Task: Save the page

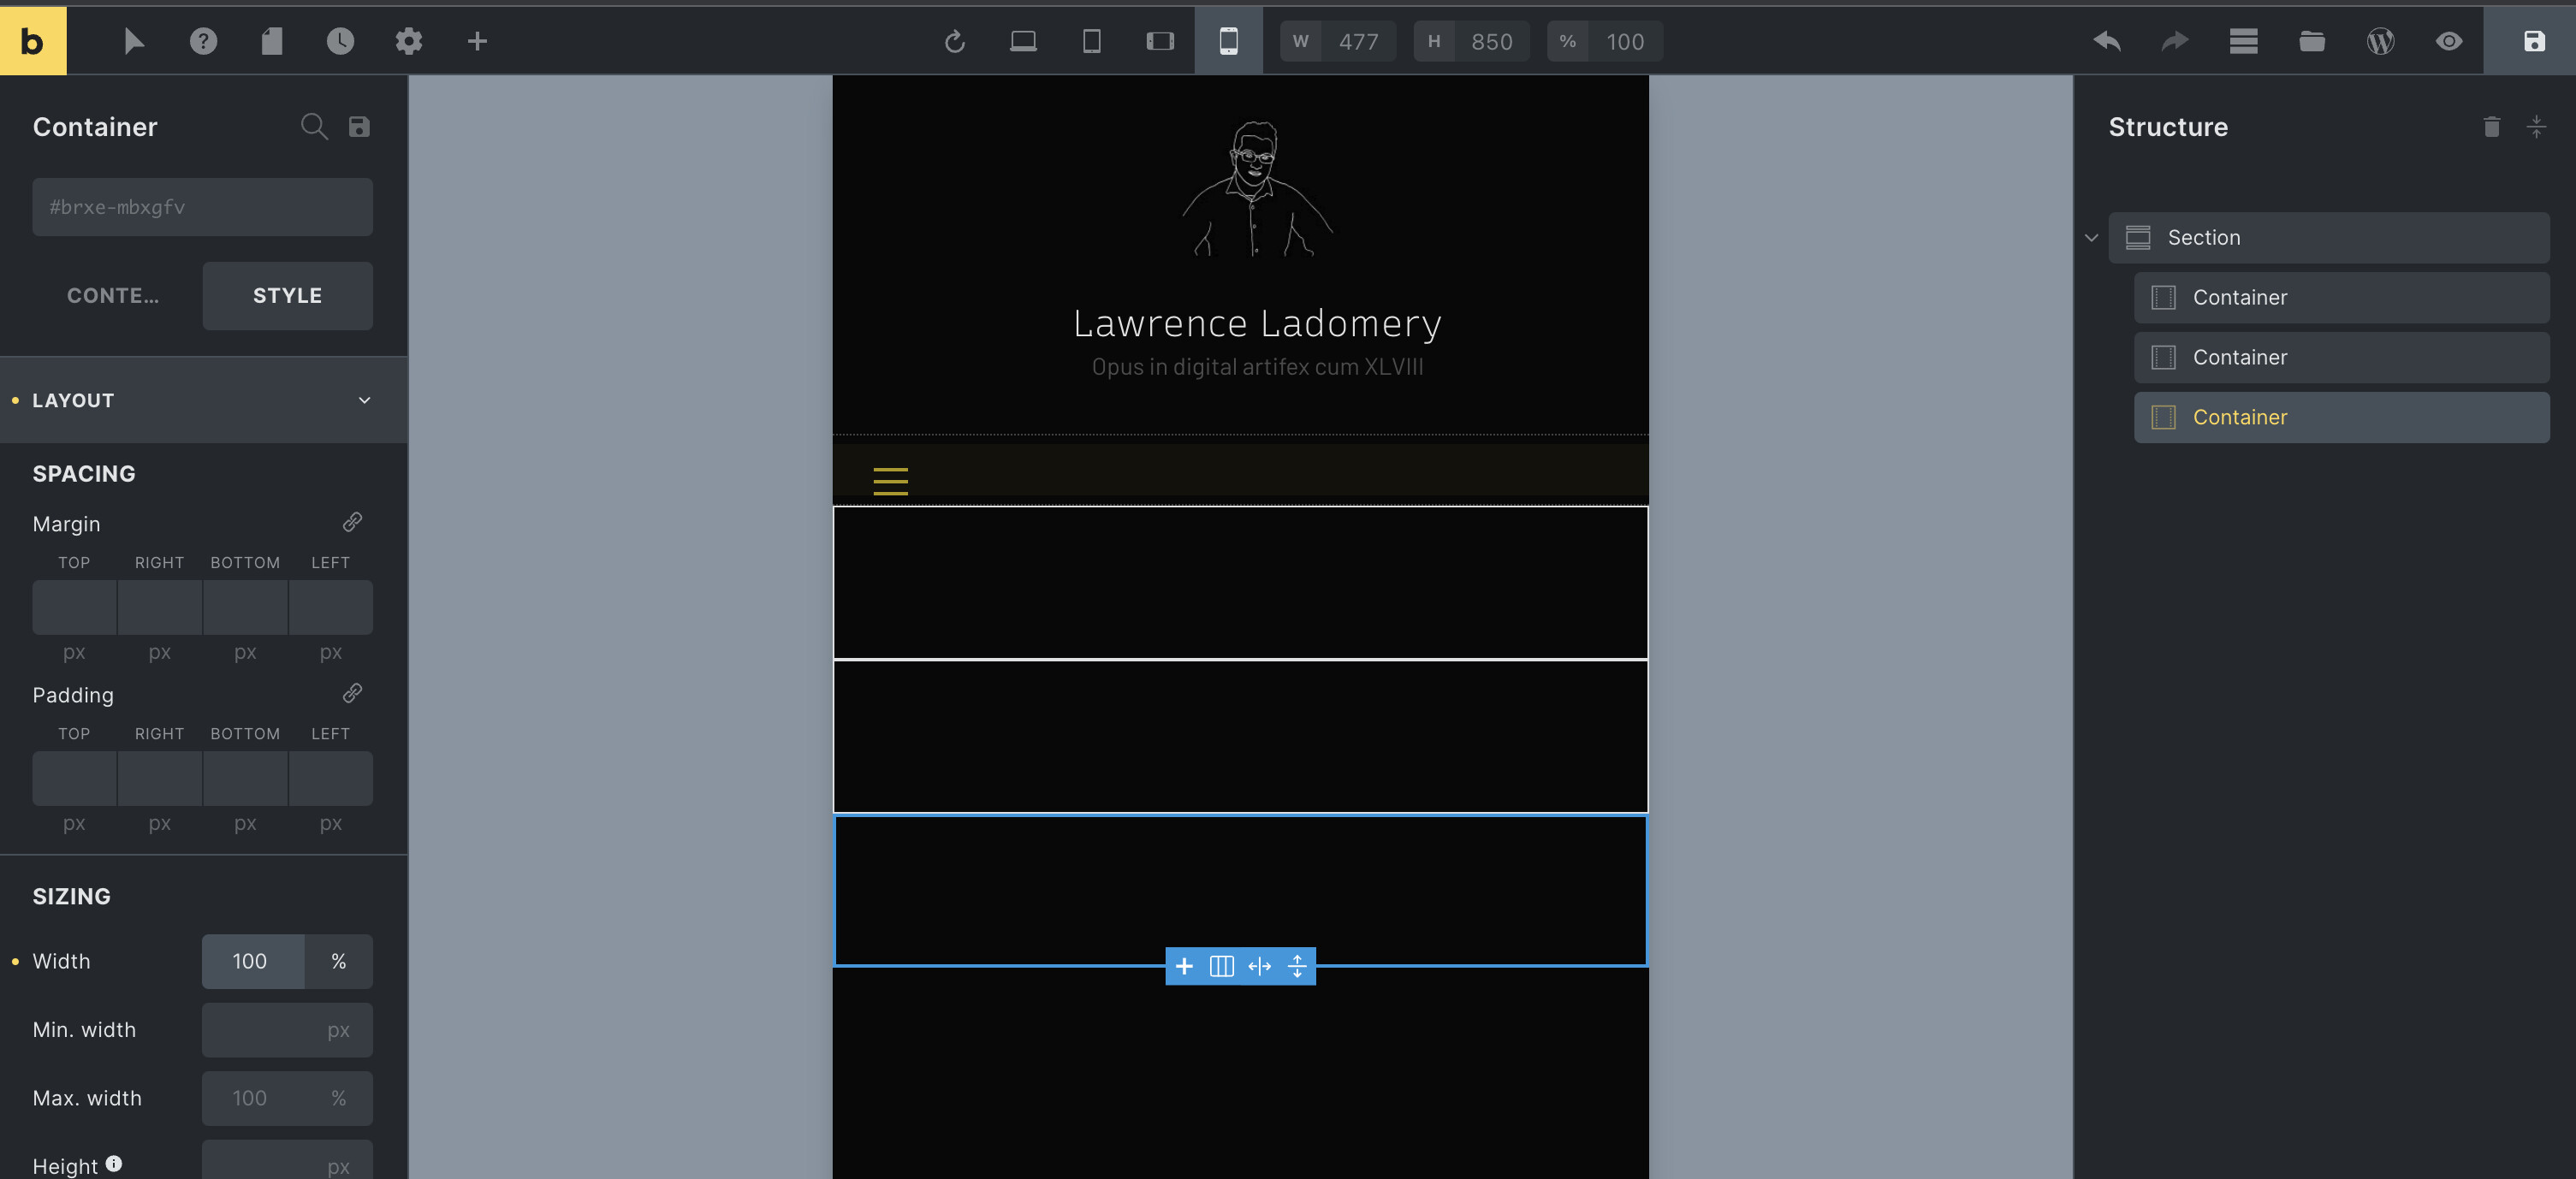Action: (2533, 41)
